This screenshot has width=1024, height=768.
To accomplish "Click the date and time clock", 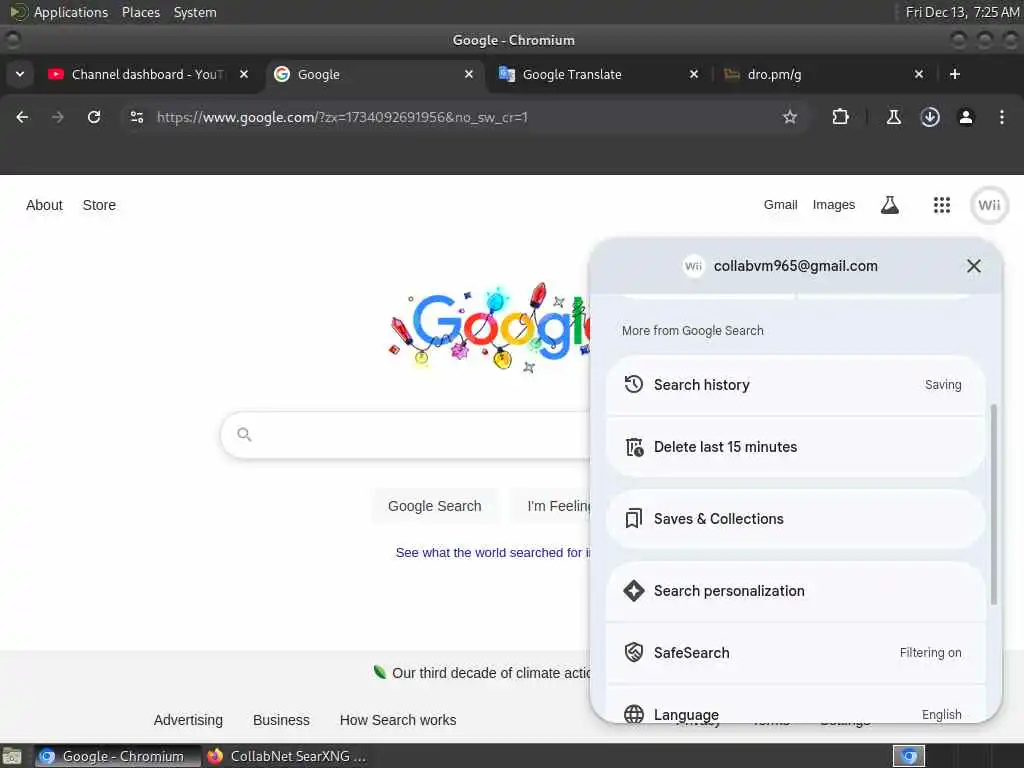I will pos(962,12).
